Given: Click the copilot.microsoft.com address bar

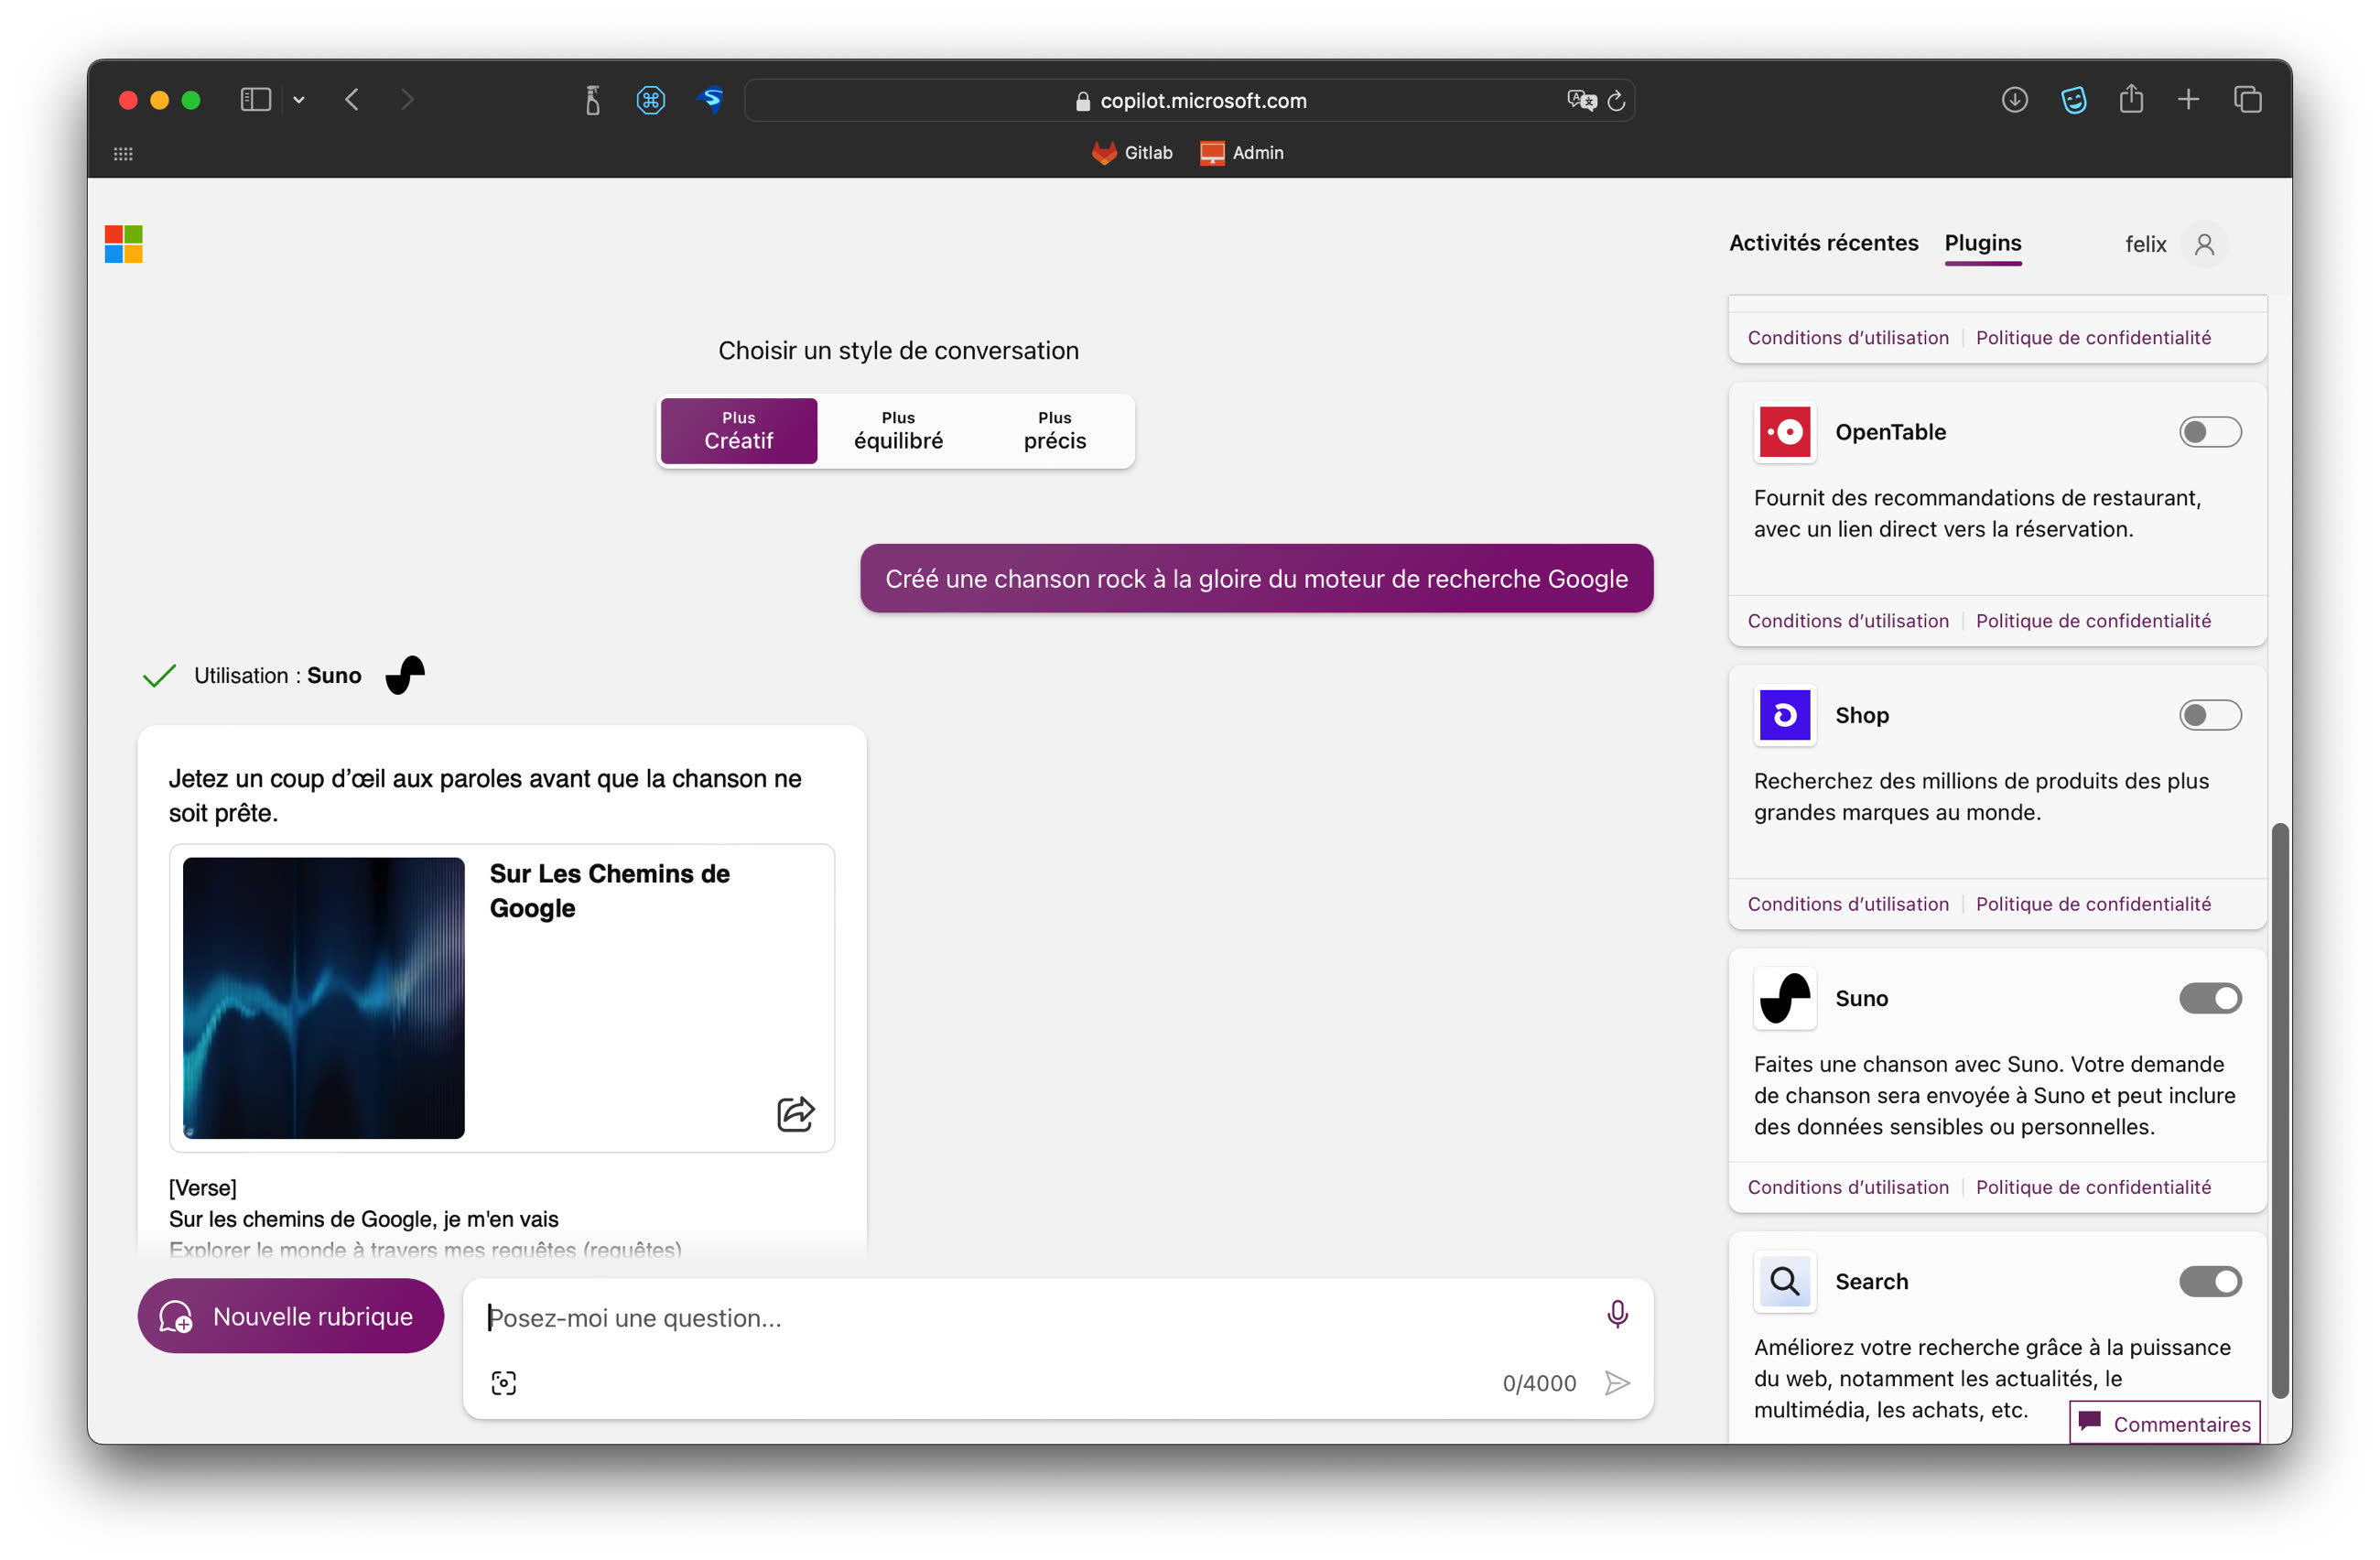Looking at the screenshot, I should click(x=1189, y=100).
